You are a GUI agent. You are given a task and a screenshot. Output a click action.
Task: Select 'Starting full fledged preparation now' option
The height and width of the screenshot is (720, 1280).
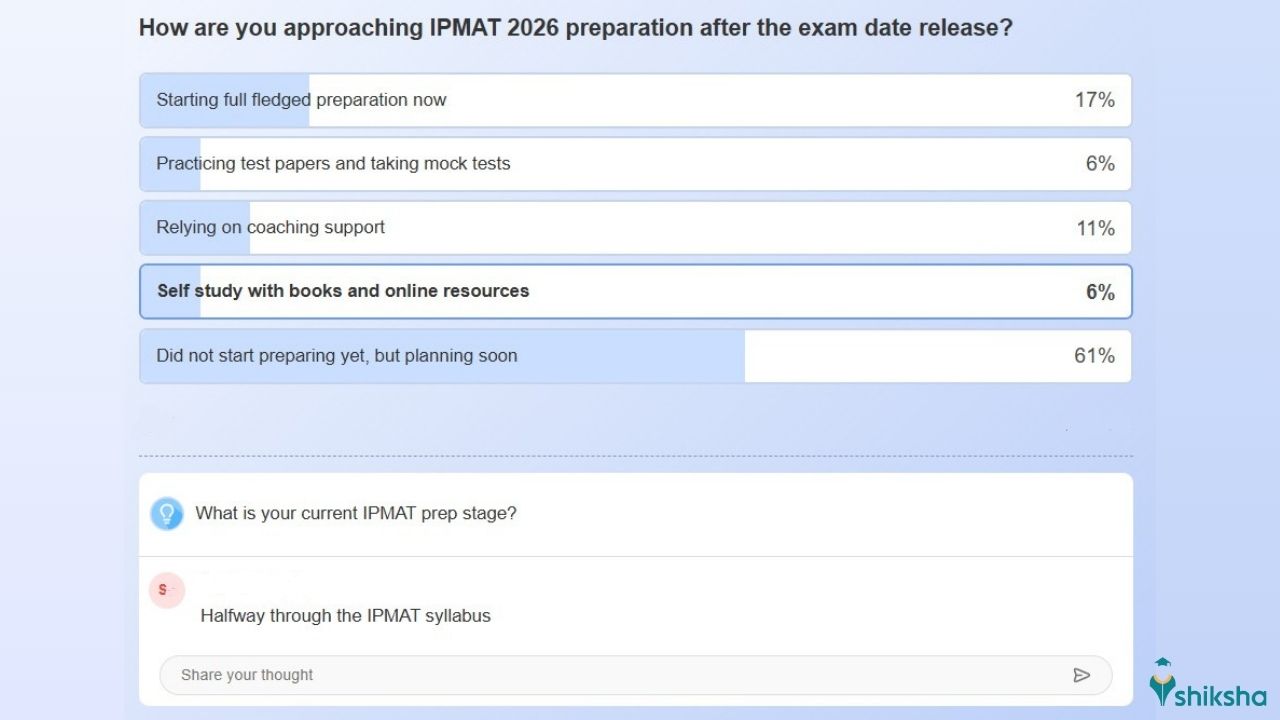[301, 100]
